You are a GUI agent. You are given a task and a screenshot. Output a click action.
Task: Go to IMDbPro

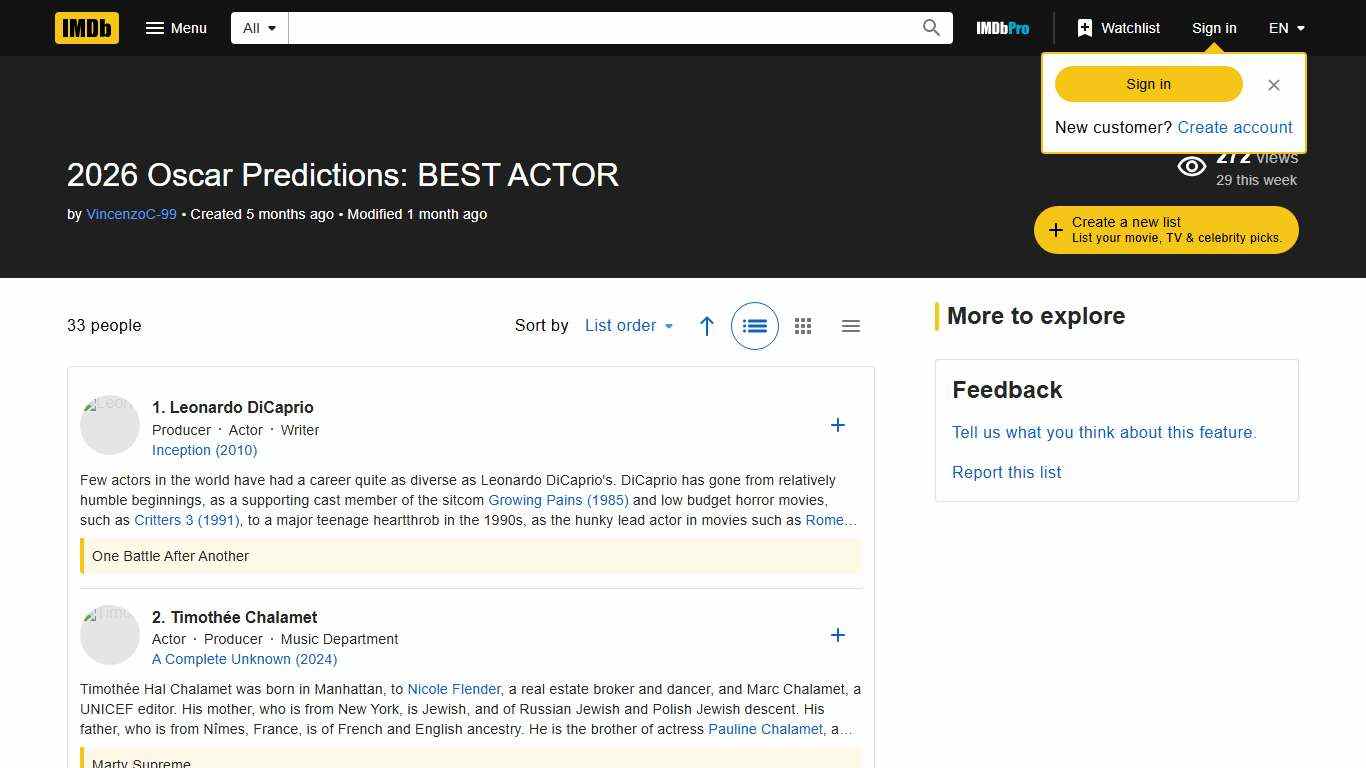pos(1003,28)
